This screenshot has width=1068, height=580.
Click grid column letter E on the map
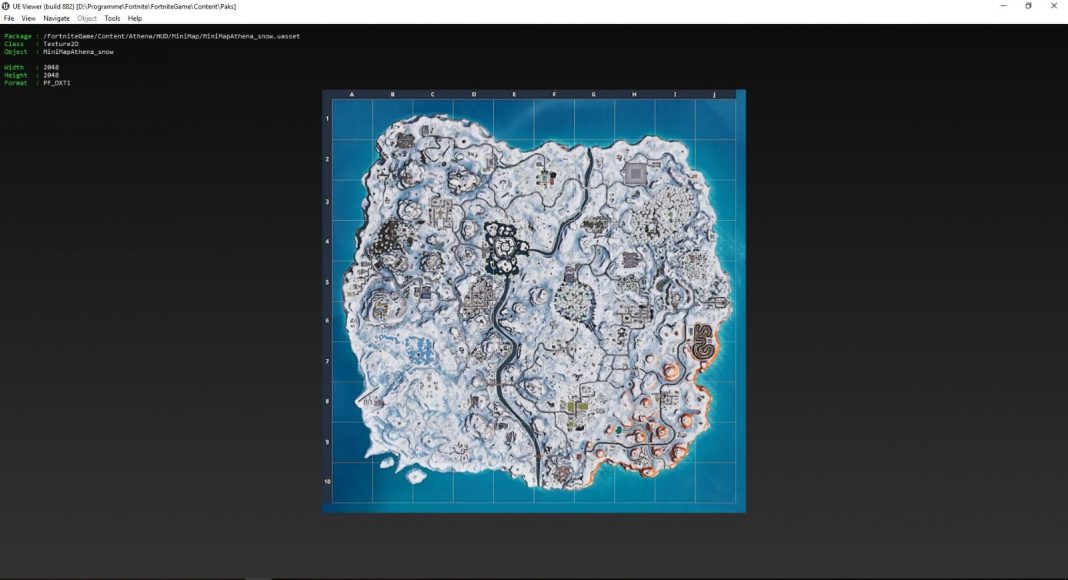point(514,95)
